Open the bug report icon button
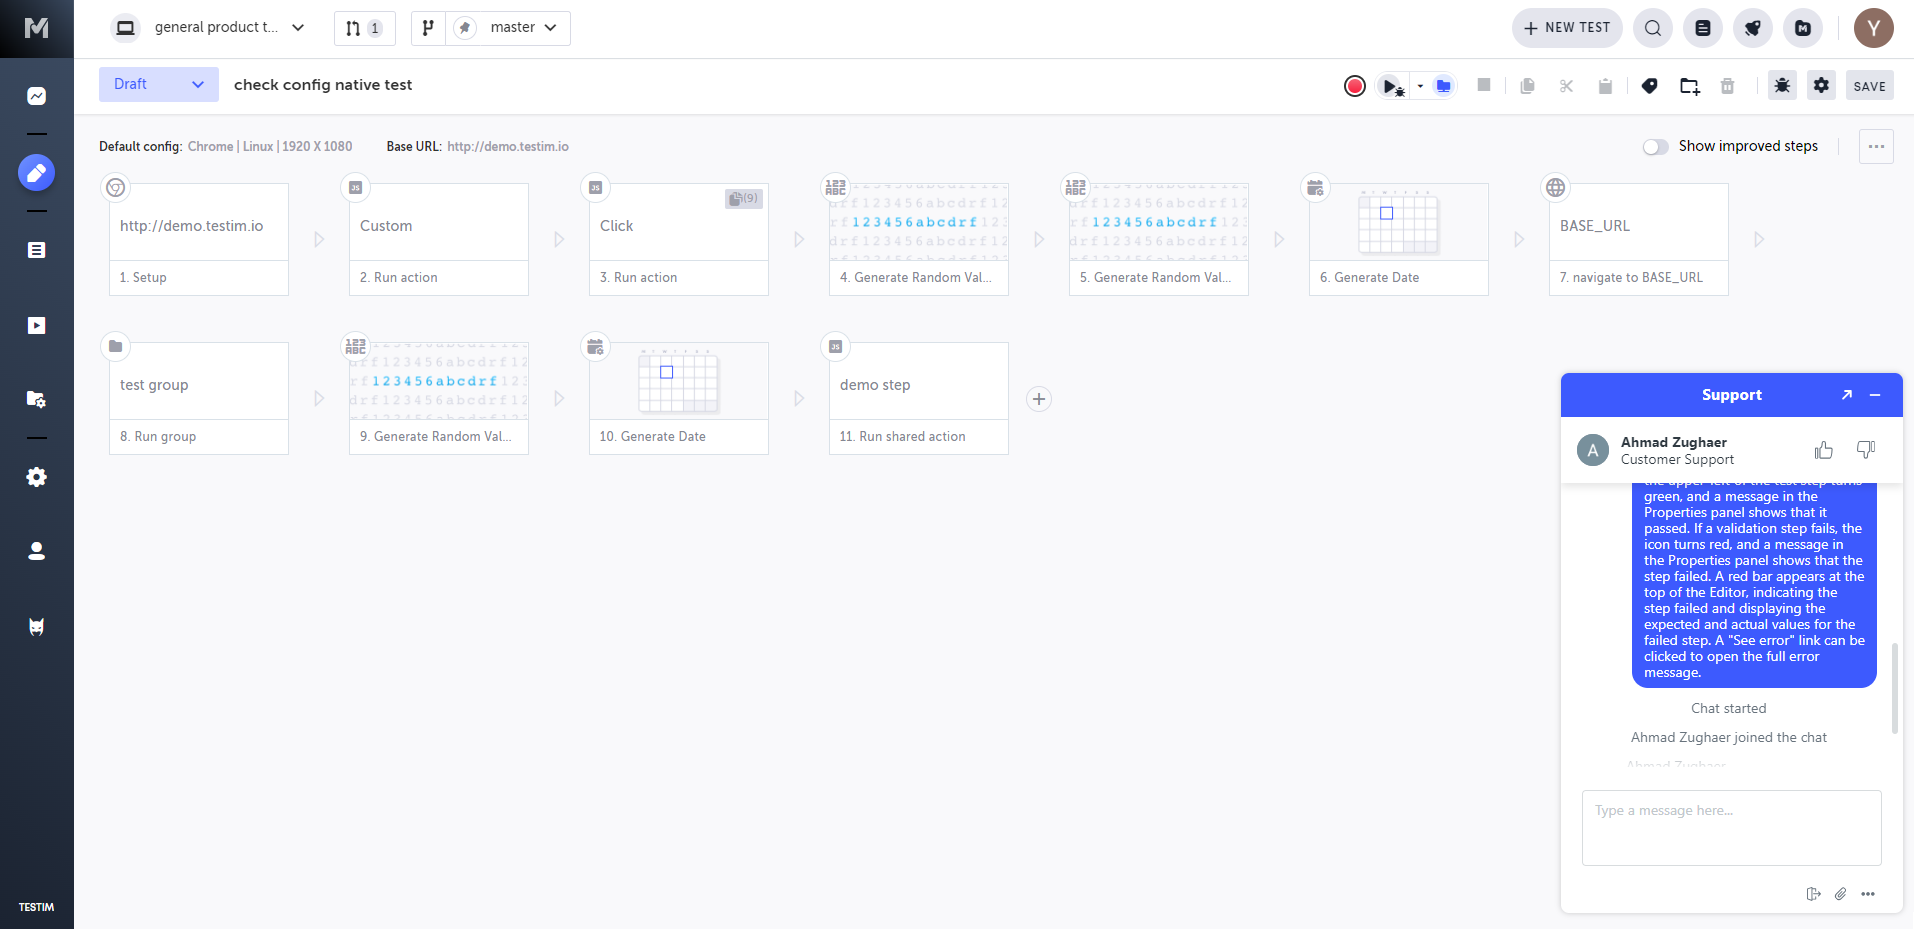Image resolution: width=1914 pixels, height=929 pixels. 1782,85
